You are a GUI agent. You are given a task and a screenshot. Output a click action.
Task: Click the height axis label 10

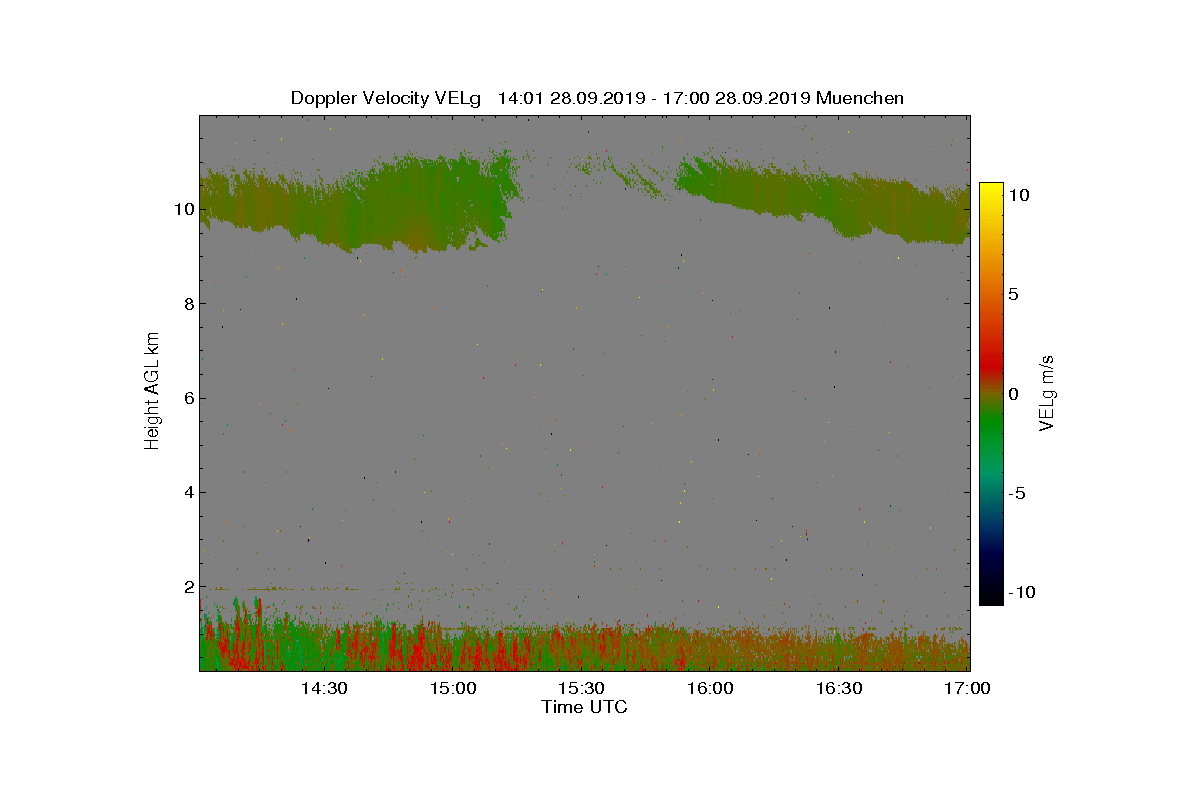pos(183,209)
